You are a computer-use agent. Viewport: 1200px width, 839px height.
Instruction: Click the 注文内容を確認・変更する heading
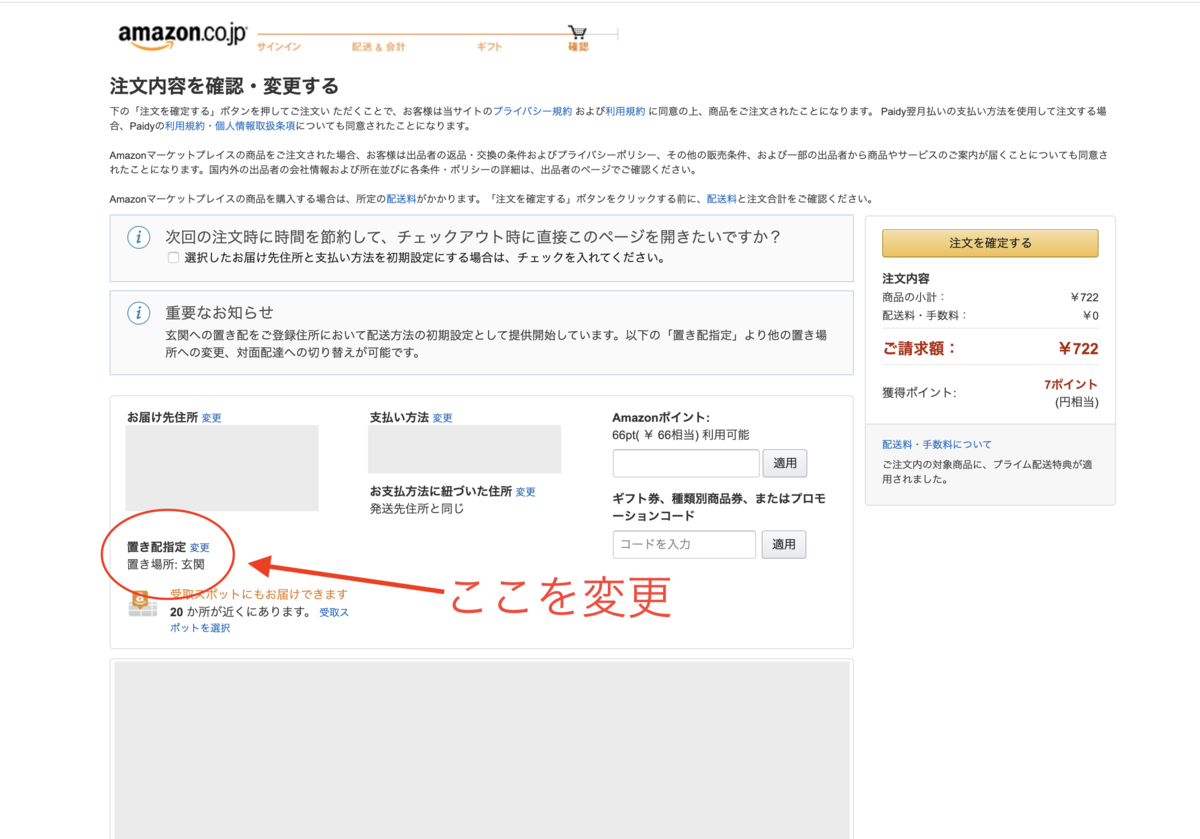(x=224, y=86)
